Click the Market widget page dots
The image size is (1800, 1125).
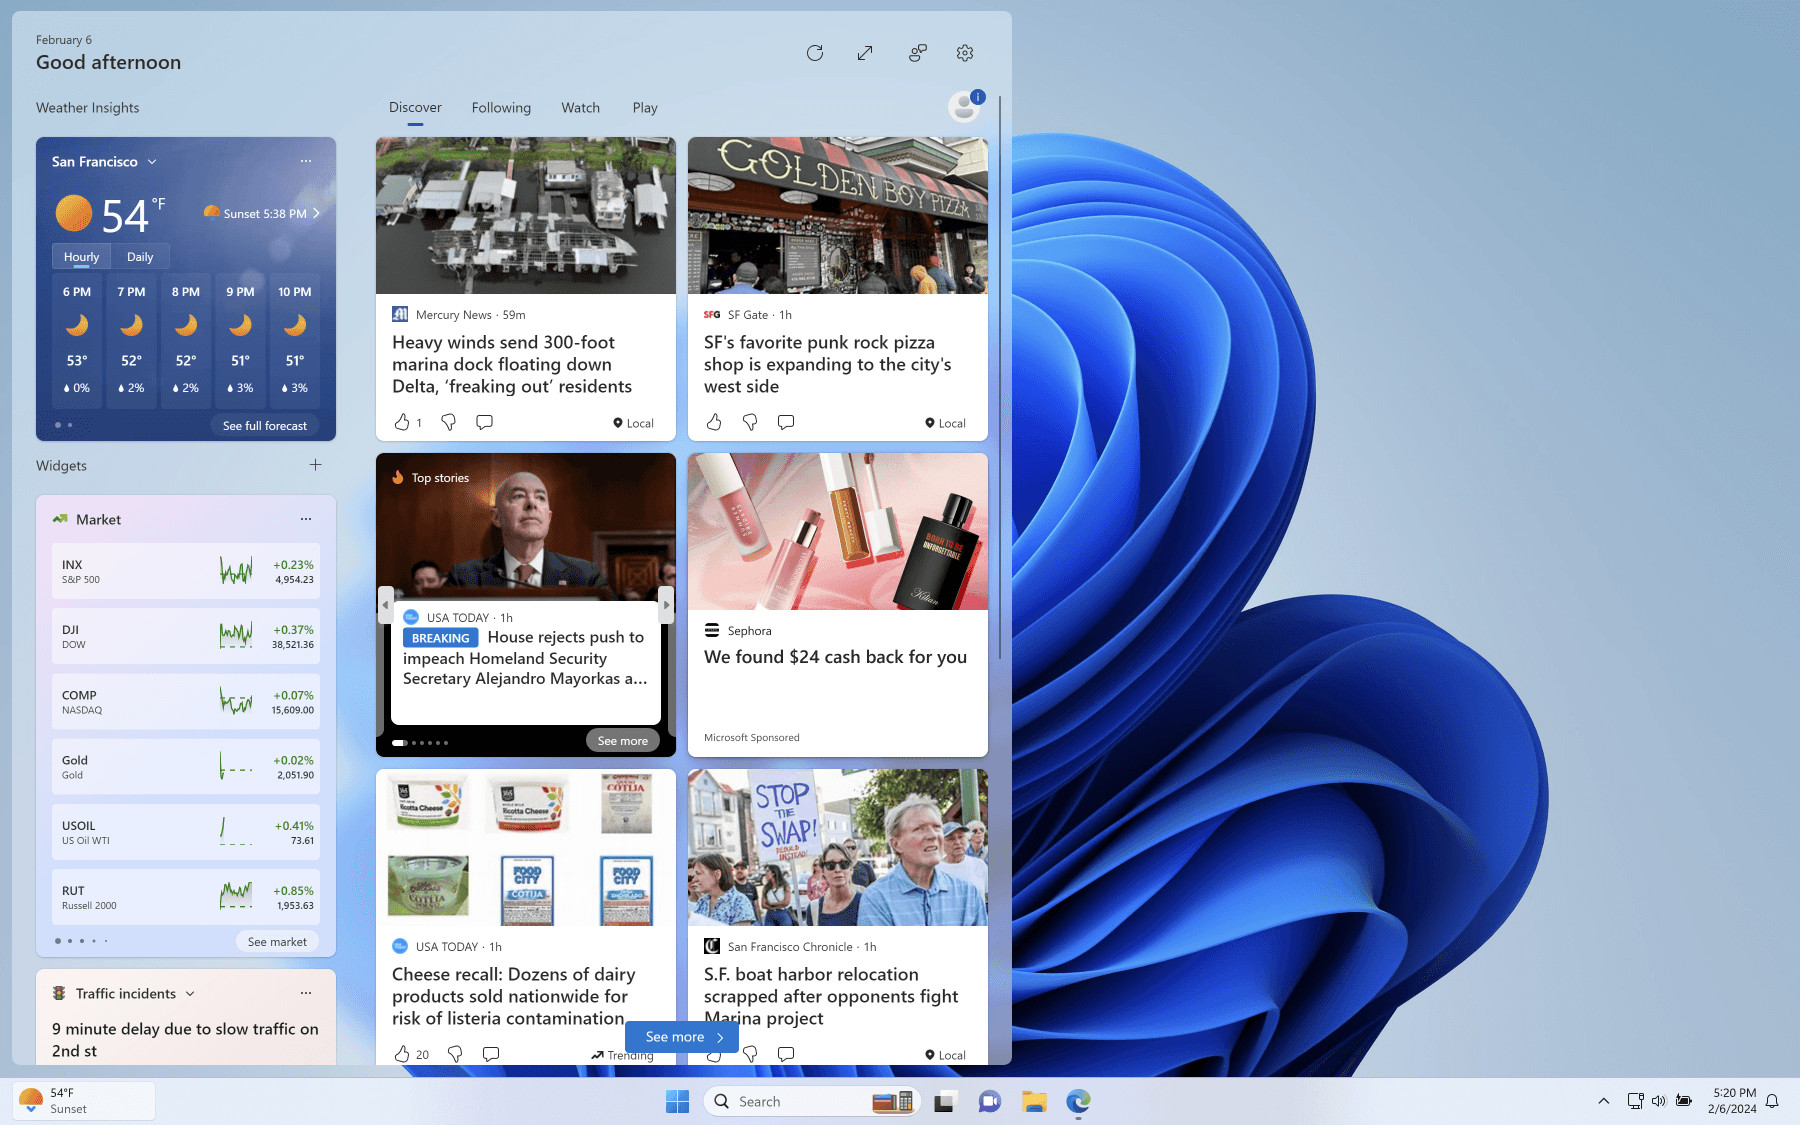pyautogui.click(x=82, y=941)
